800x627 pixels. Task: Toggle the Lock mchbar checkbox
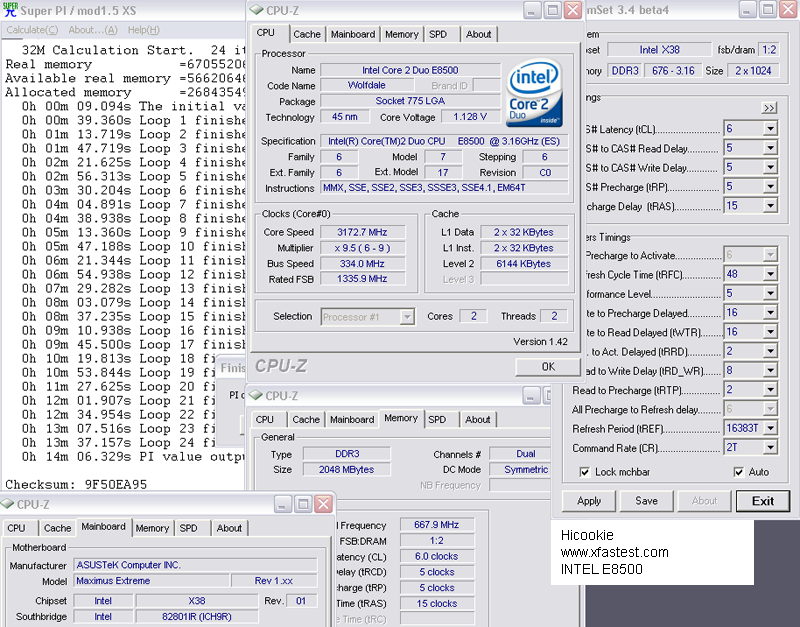585,472
